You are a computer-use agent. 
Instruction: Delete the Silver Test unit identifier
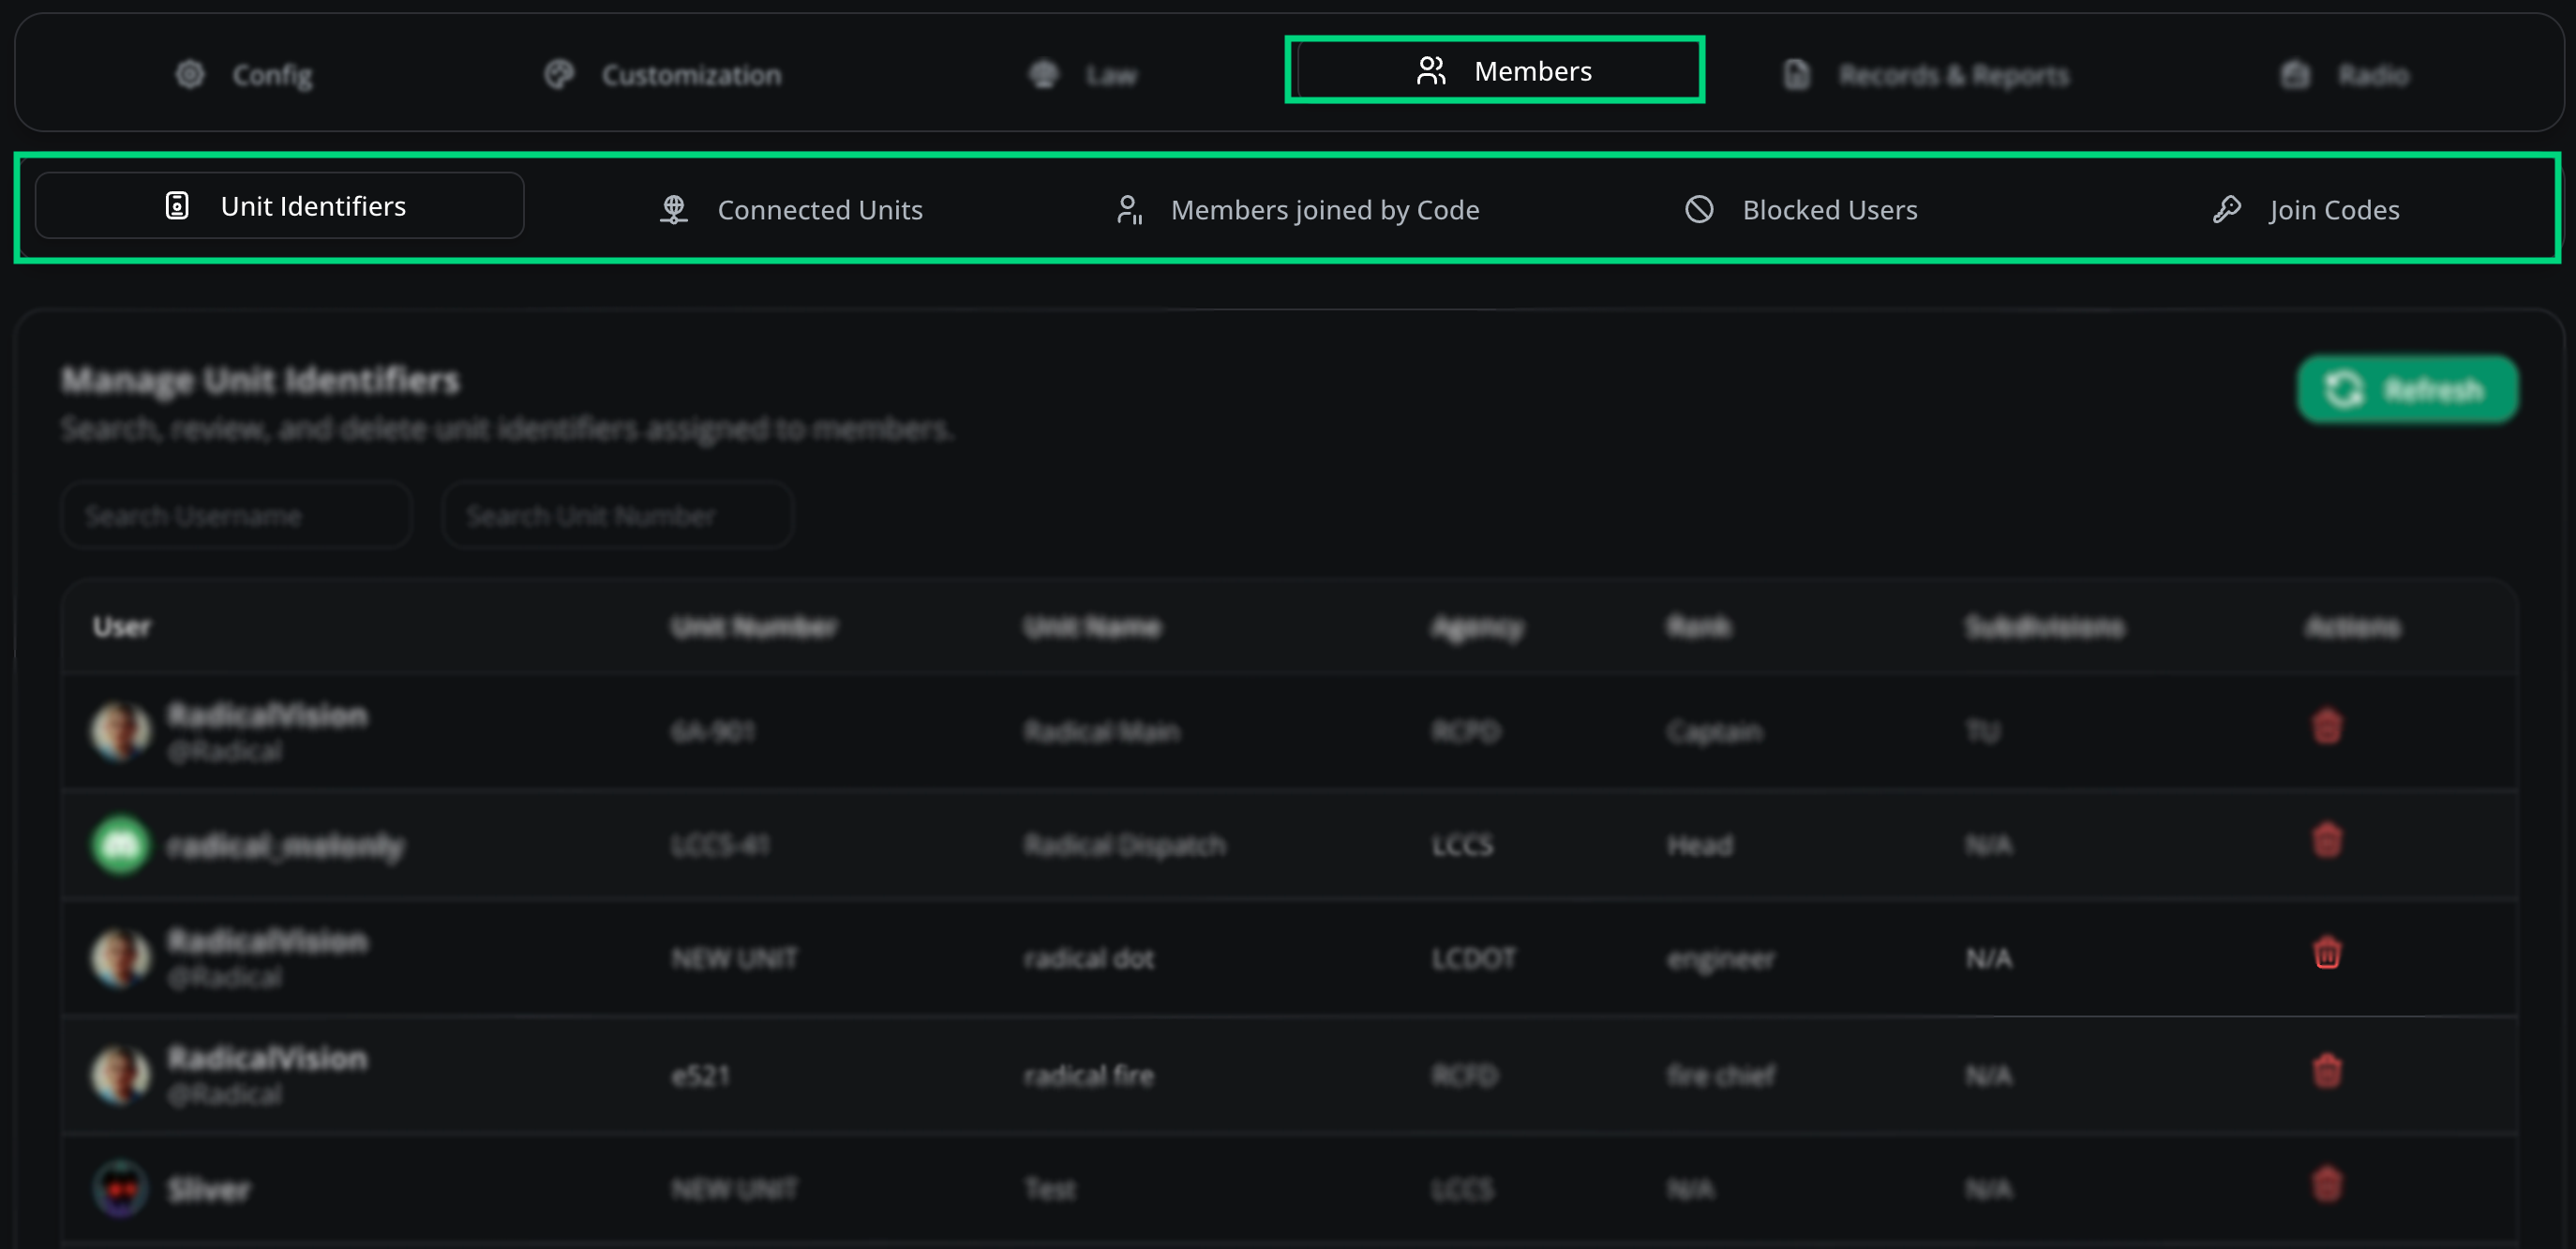coord(2327,1185)
